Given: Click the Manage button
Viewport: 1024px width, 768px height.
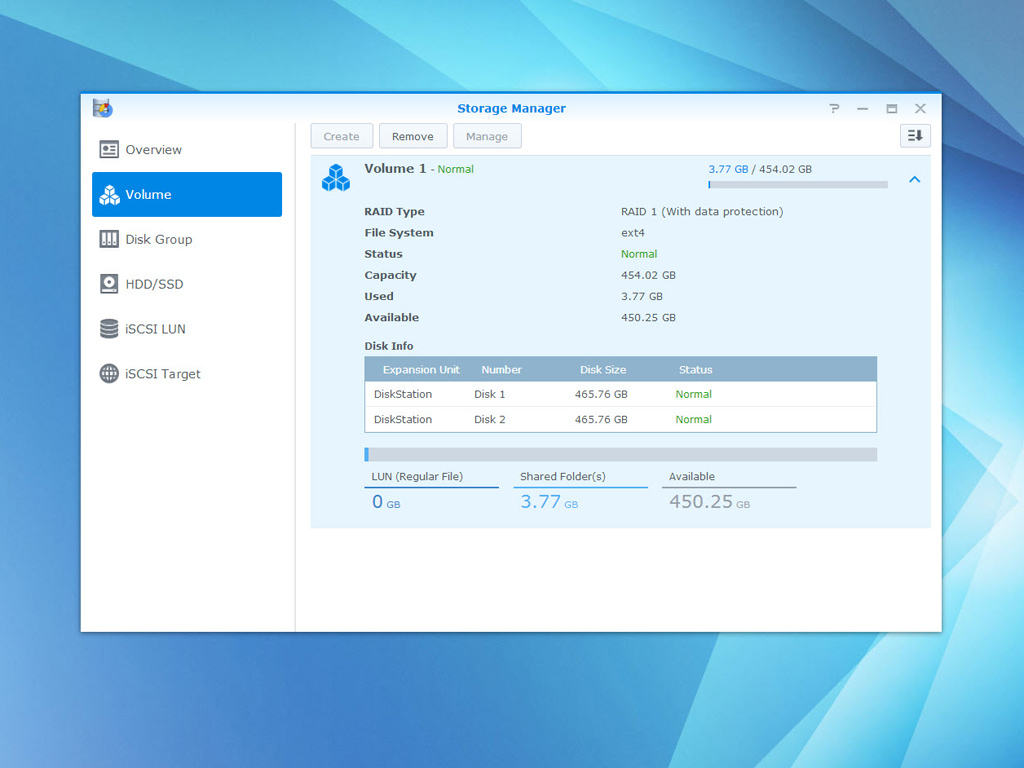Looking at the screenshot, I should 487,136.
